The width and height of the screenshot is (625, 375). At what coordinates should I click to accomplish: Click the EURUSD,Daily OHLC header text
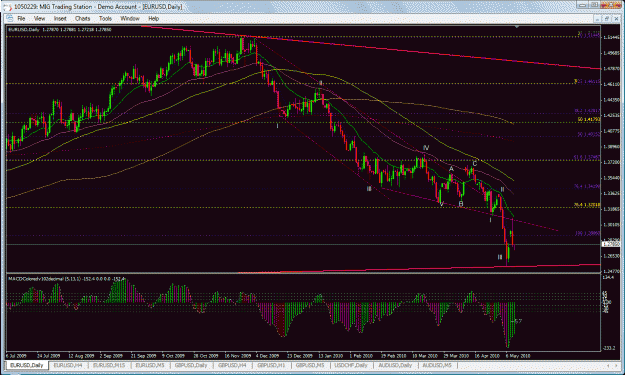point(60,29)
